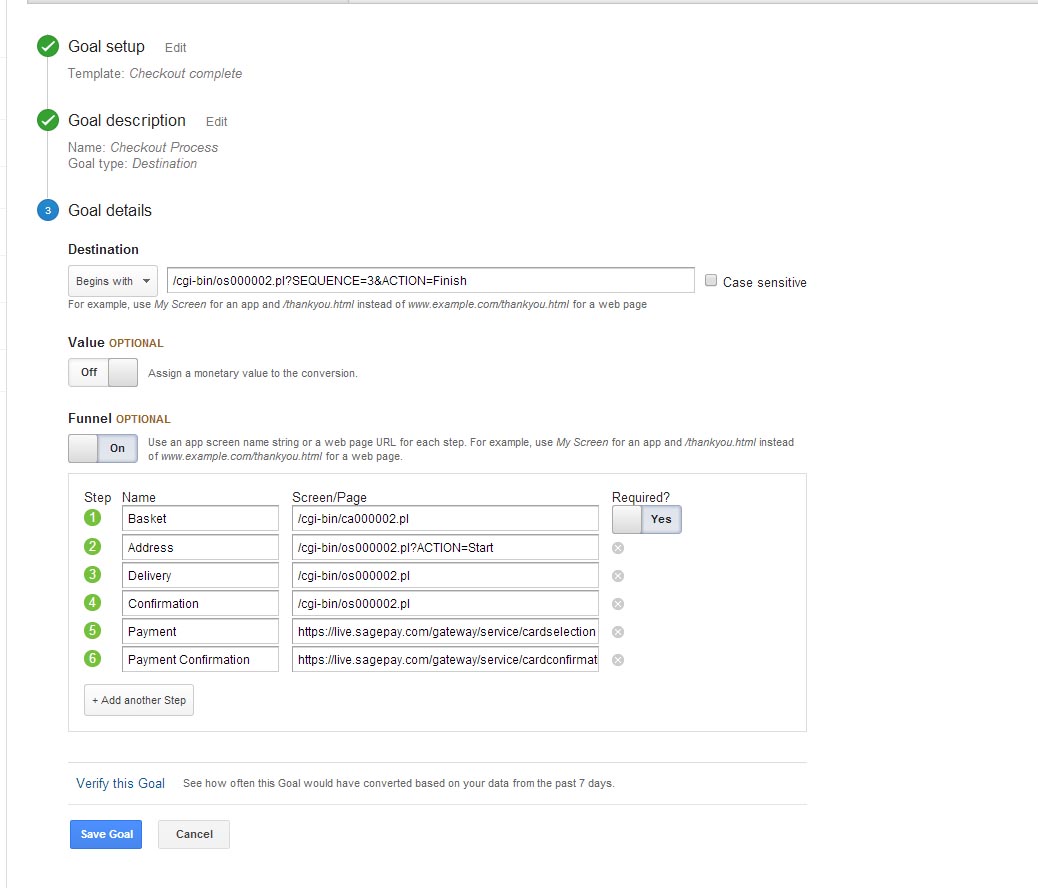Remove the Address funnel step

pyautogui.click(x=618, y=548)
